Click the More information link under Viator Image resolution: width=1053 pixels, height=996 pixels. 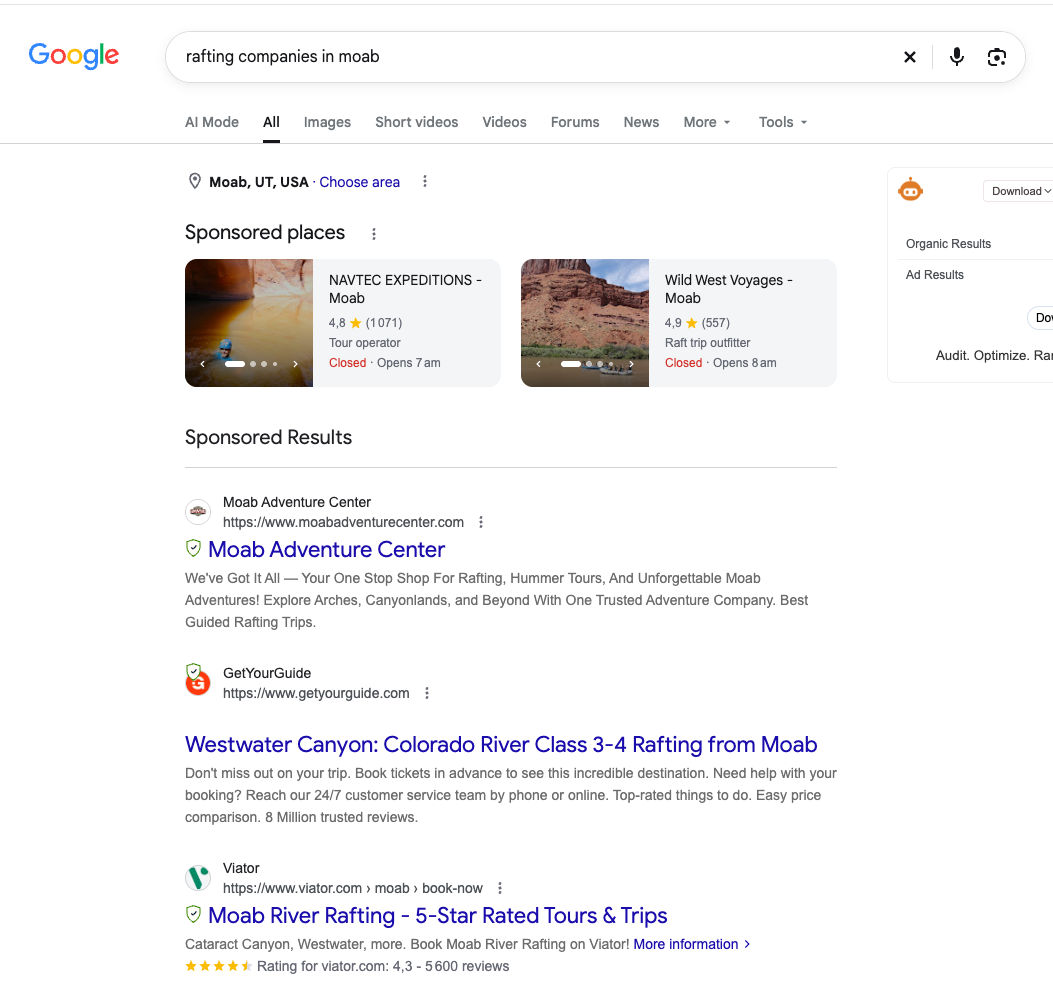coord(692,944)
